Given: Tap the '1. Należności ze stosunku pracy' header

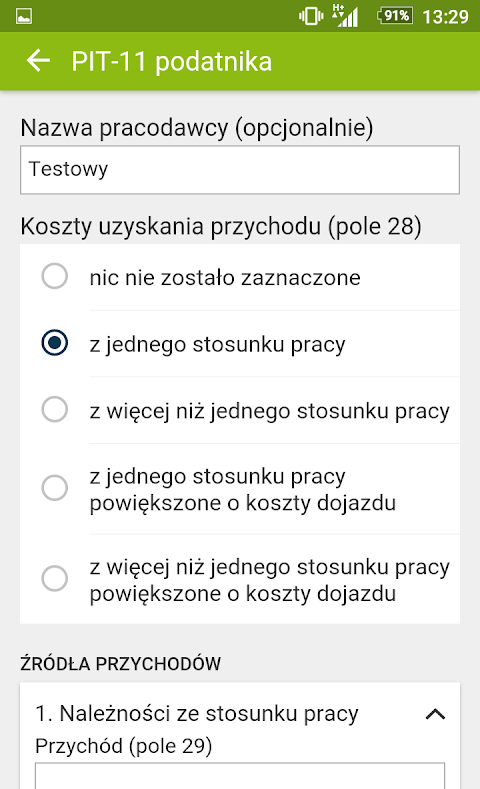Looking at the screenshot, I should tap(197, 714).
